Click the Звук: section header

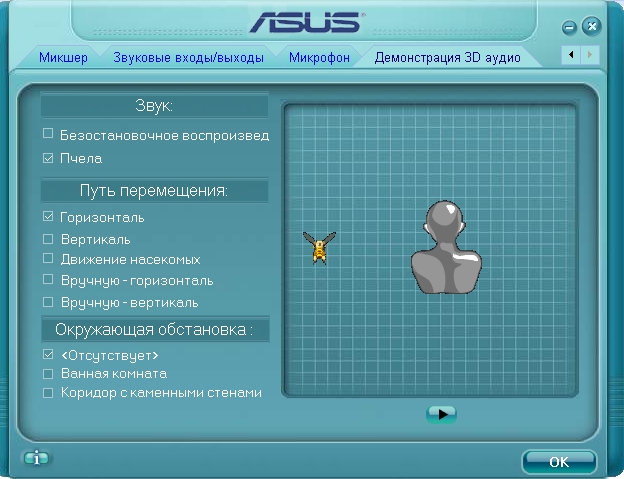[x=154, y=105]
